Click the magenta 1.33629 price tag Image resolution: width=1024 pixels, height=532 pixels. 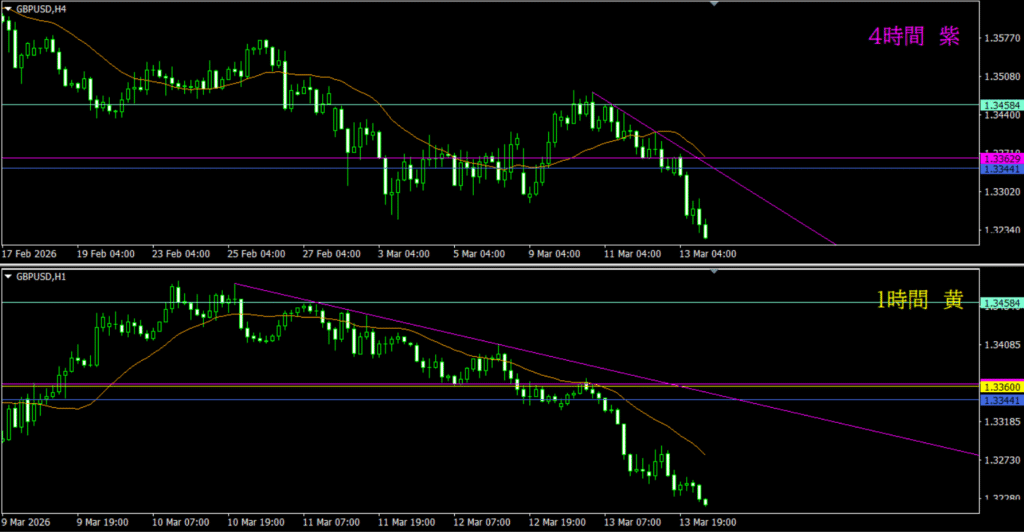[1001, 158]
